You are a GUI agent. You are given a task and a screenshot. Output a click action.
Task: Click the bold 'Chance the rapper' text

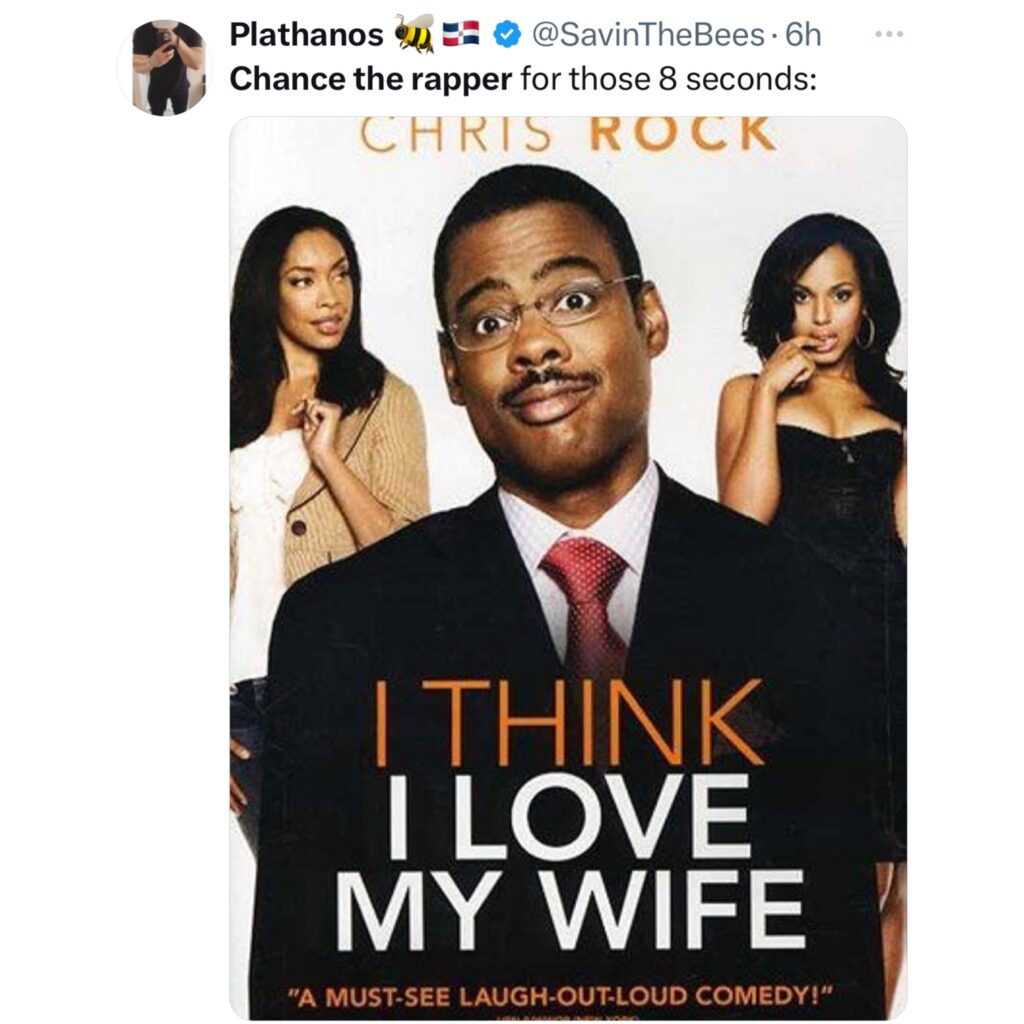[370, 80]
